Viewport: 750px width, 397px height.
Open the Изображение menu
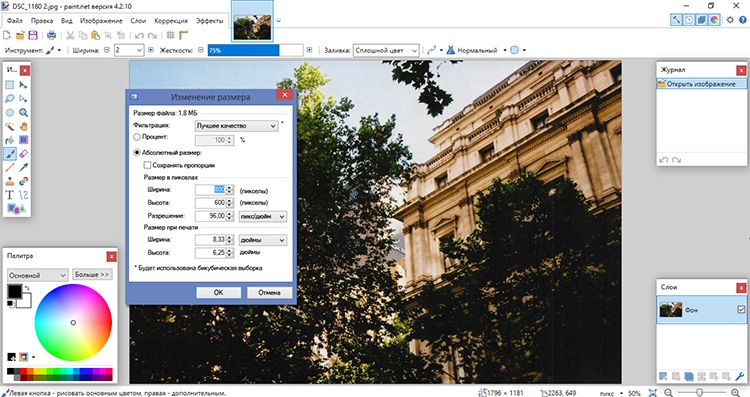[101, 21]
